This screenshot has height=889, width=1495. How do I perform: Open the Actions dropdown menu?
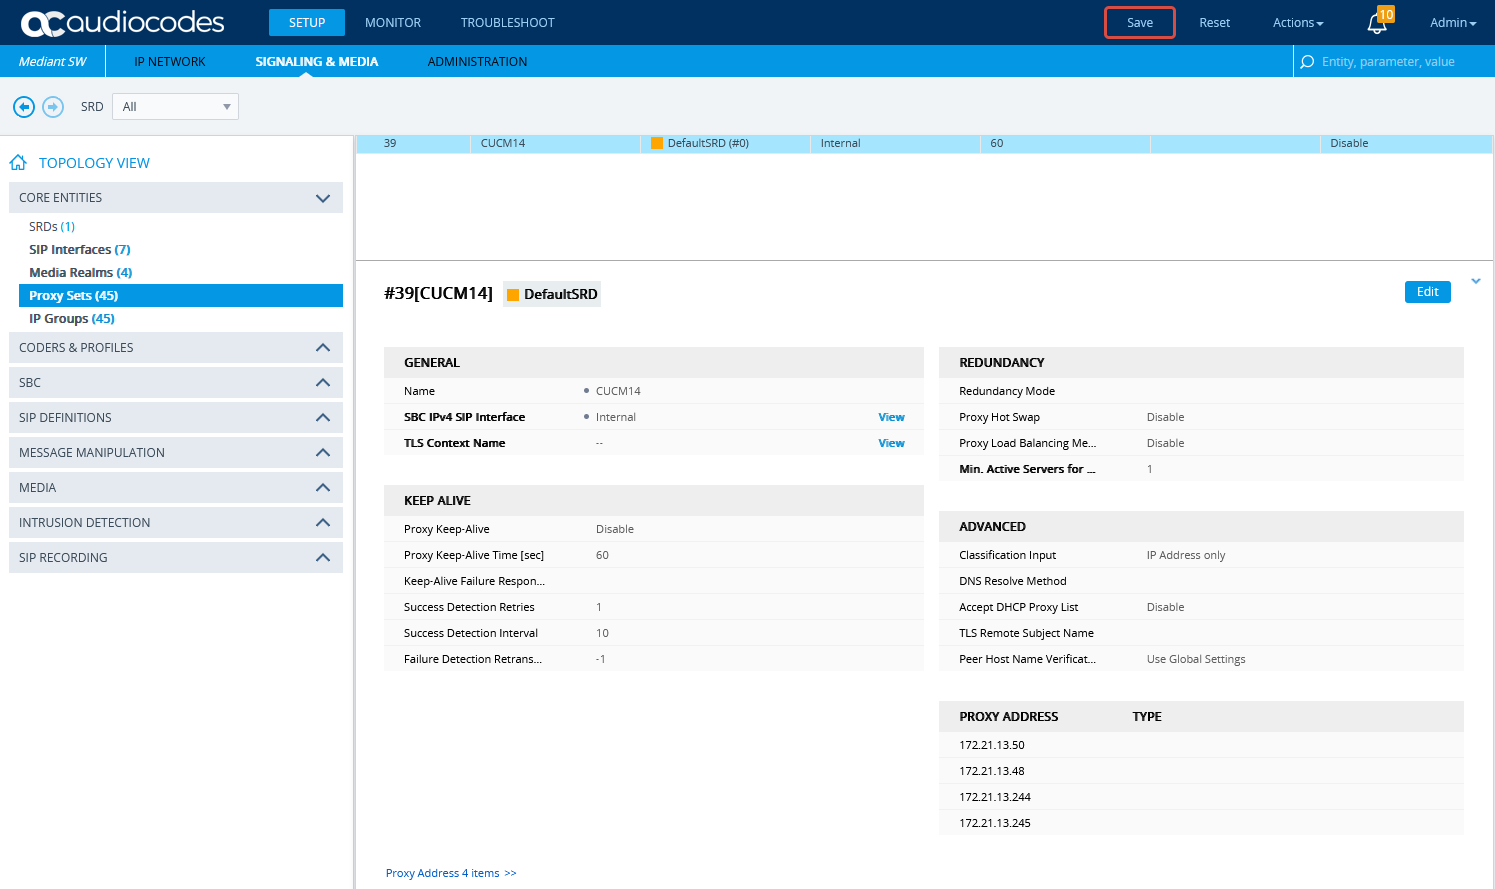1298,23
